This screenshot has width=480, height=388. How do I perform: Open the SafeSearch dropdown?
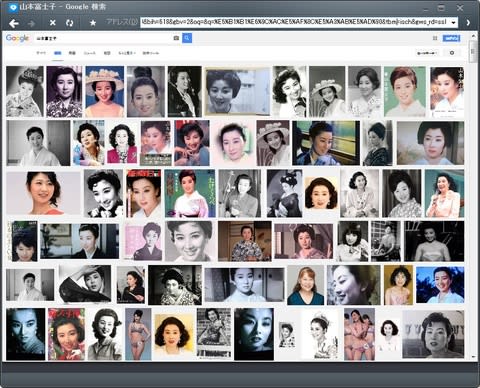tap(427, 53)
